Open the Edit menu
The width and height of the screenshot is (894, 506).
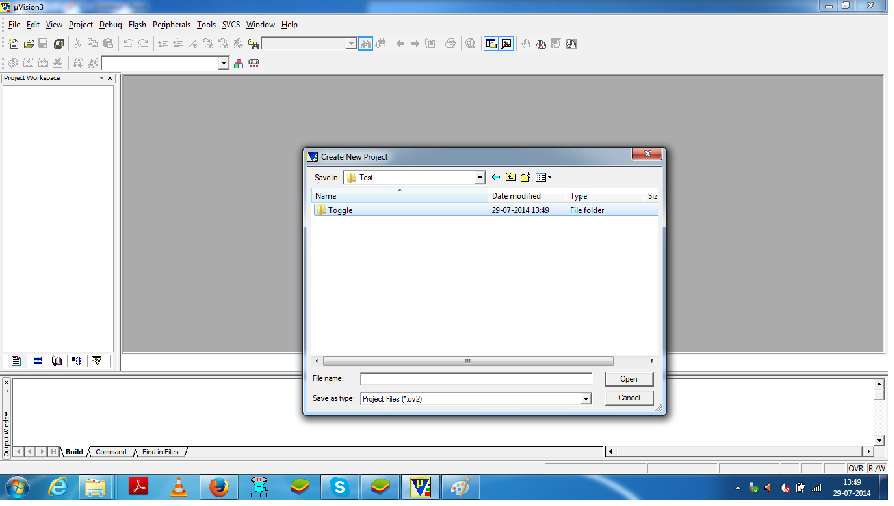coord(33,25)
